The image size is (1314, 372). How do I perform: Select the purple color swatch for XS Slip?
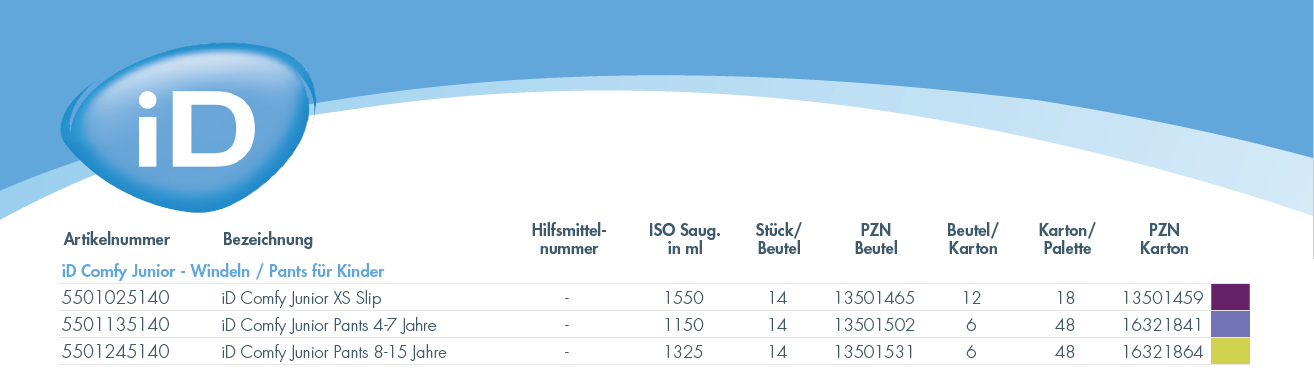[1230, 297]
